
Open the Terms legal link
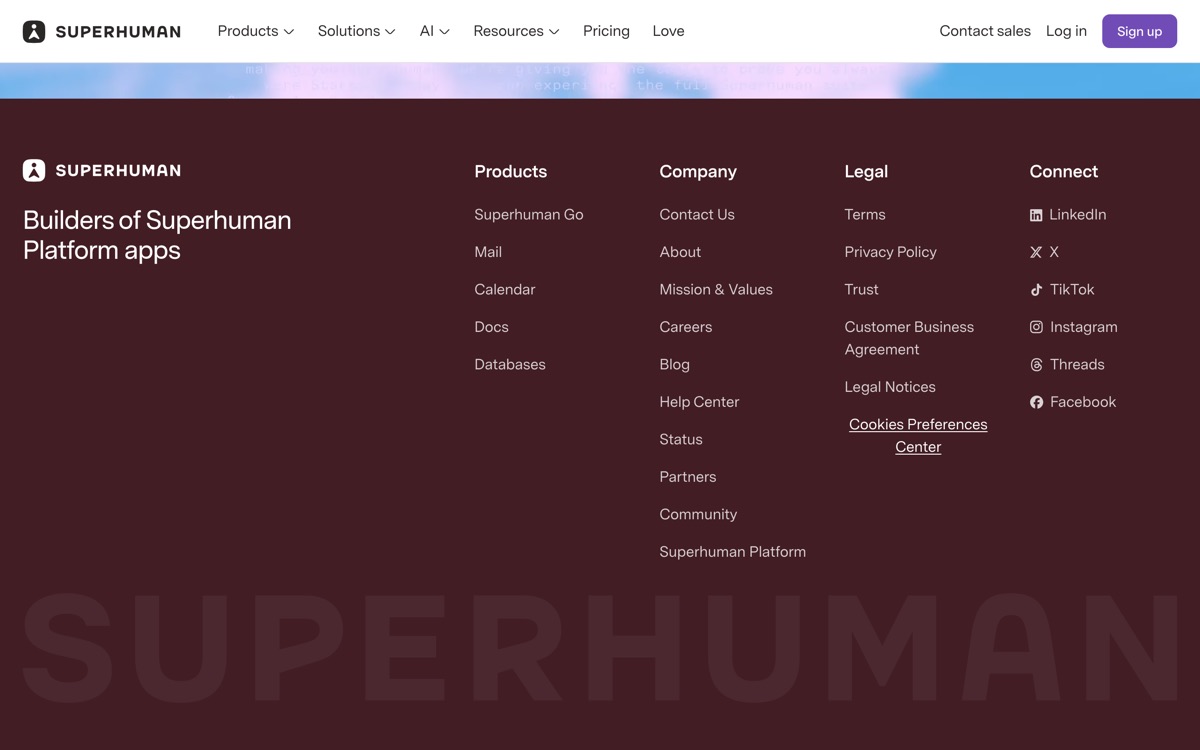tap(865, 214)
